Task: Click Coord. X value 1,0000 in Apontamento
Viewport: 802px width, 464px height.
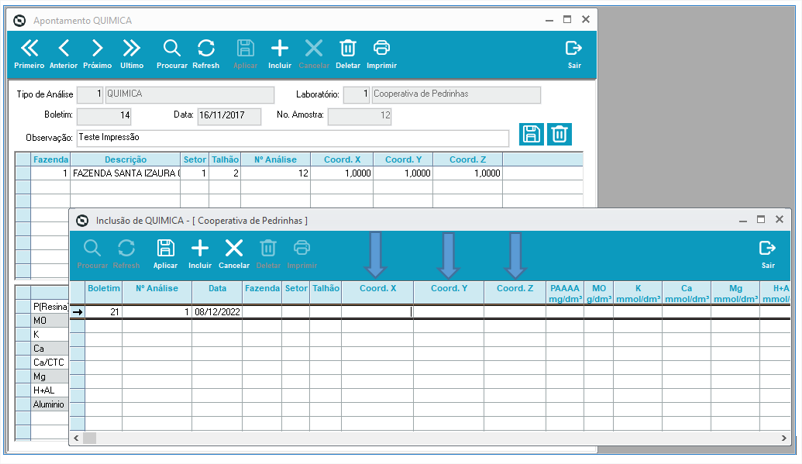Action: [342, 173]
